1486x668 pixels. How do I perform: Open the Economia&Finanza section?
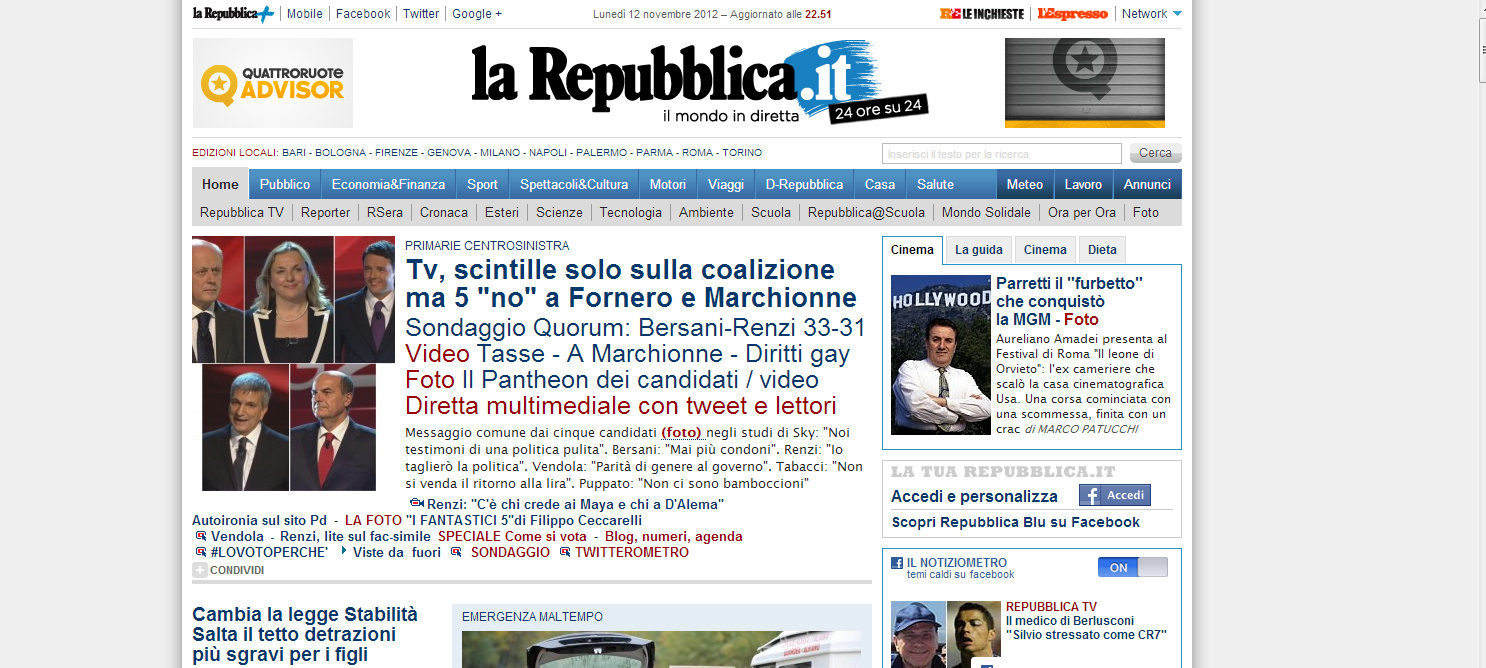click(x=388, y=184)
